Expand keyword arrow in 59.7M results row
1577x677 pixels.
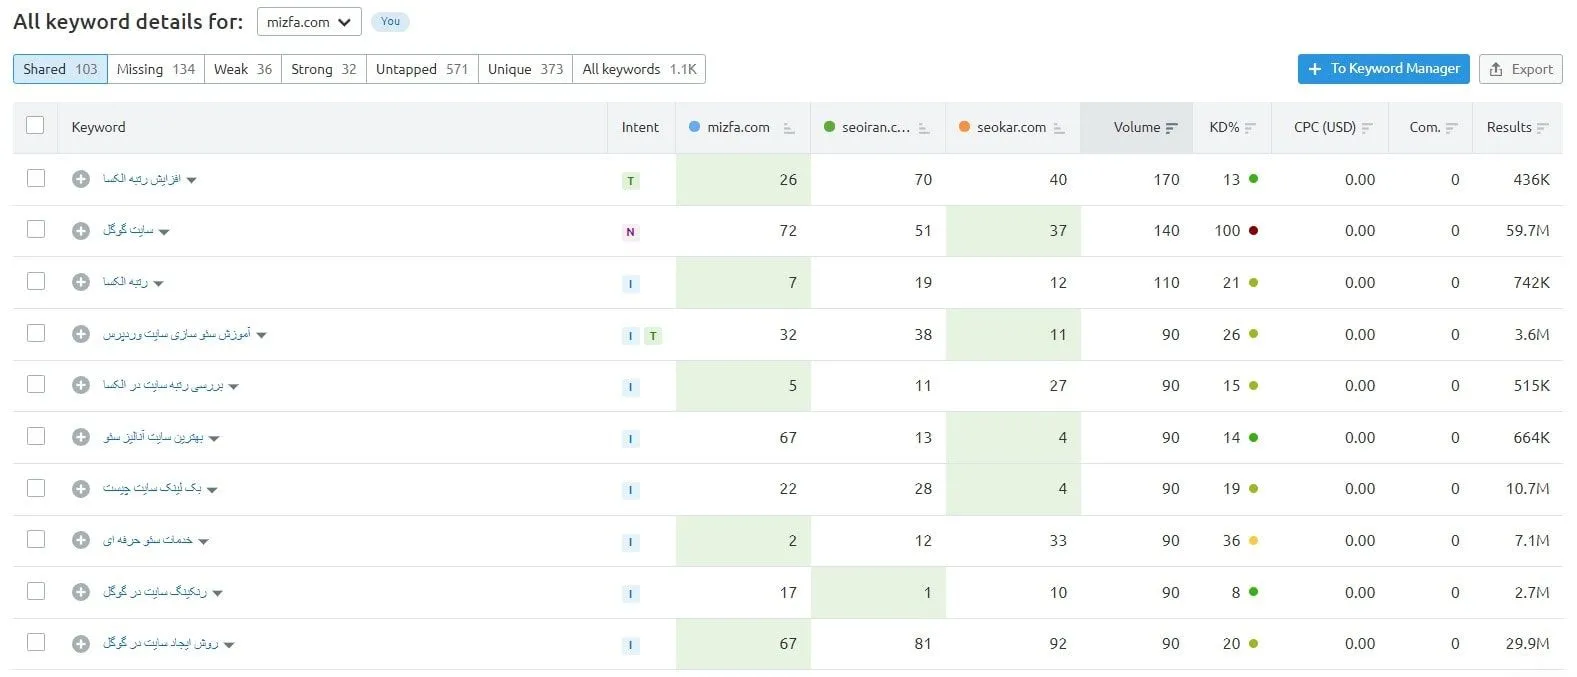click(x=164, y=232)
